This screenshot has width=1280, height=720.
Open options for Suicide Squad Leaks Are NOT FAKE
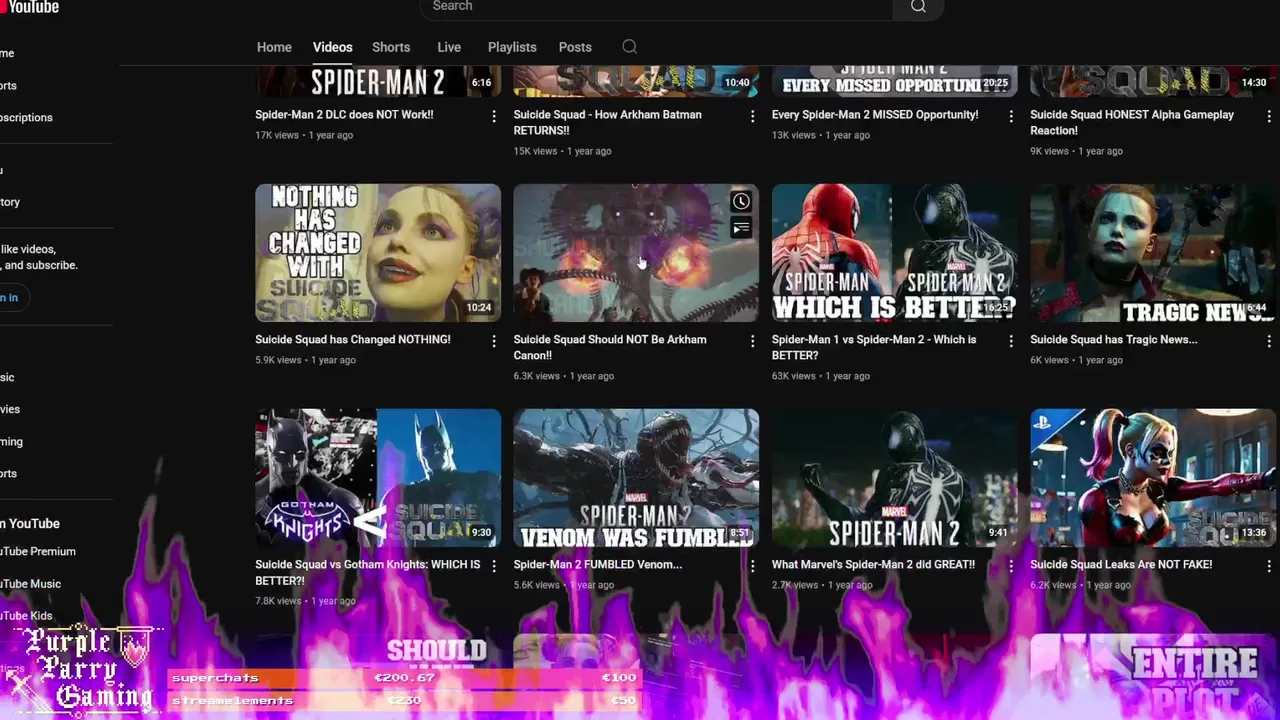(x=1269, y=567)
